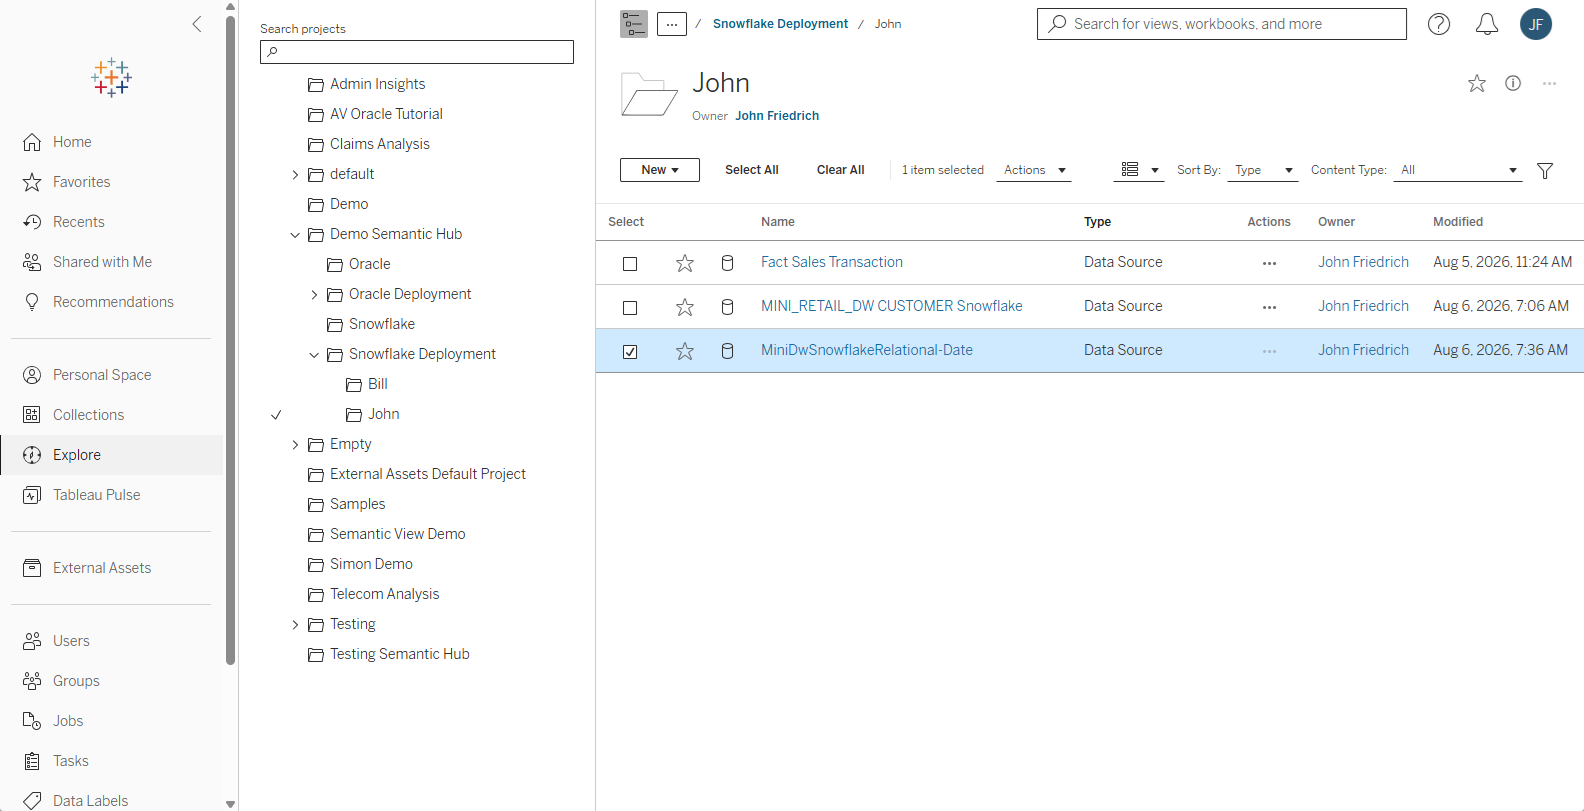Click the Admin Insights folder icon

316,85
